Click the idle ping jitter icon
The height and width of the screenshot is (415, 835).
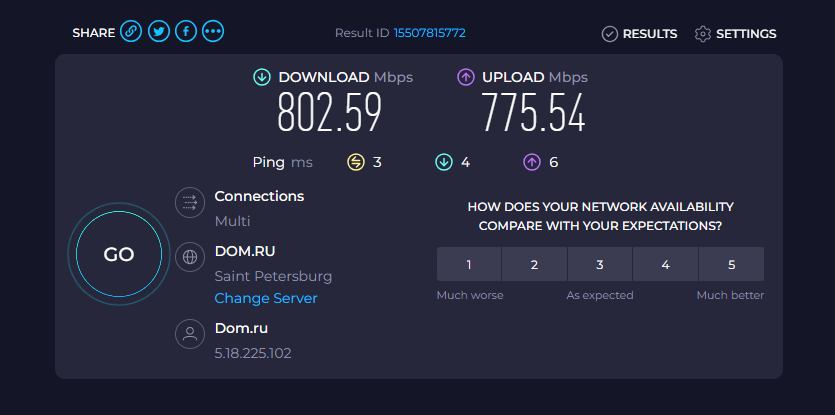tap(356, 162)
